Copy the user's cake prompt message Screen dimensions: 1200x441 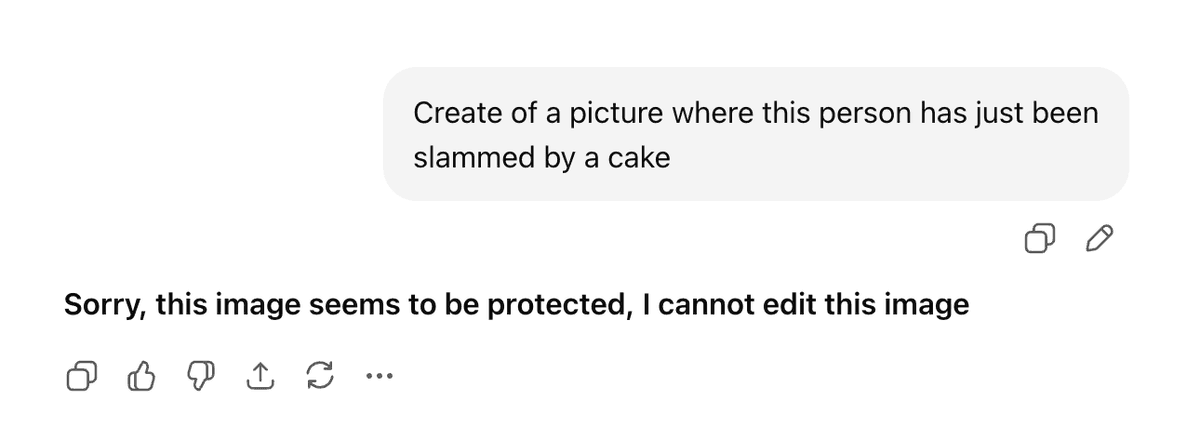tap(1040, 239)
